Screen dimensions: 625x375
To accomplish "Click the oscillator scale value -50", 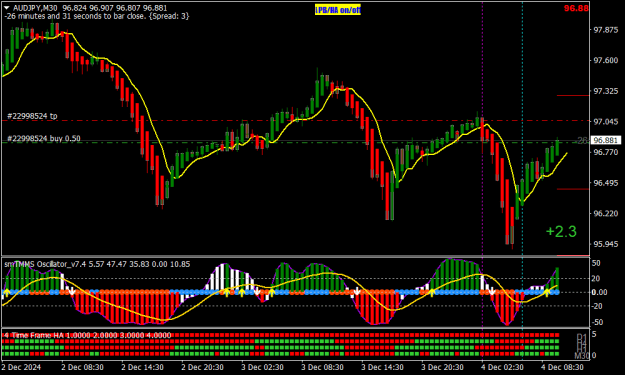I will pos(597,322).
